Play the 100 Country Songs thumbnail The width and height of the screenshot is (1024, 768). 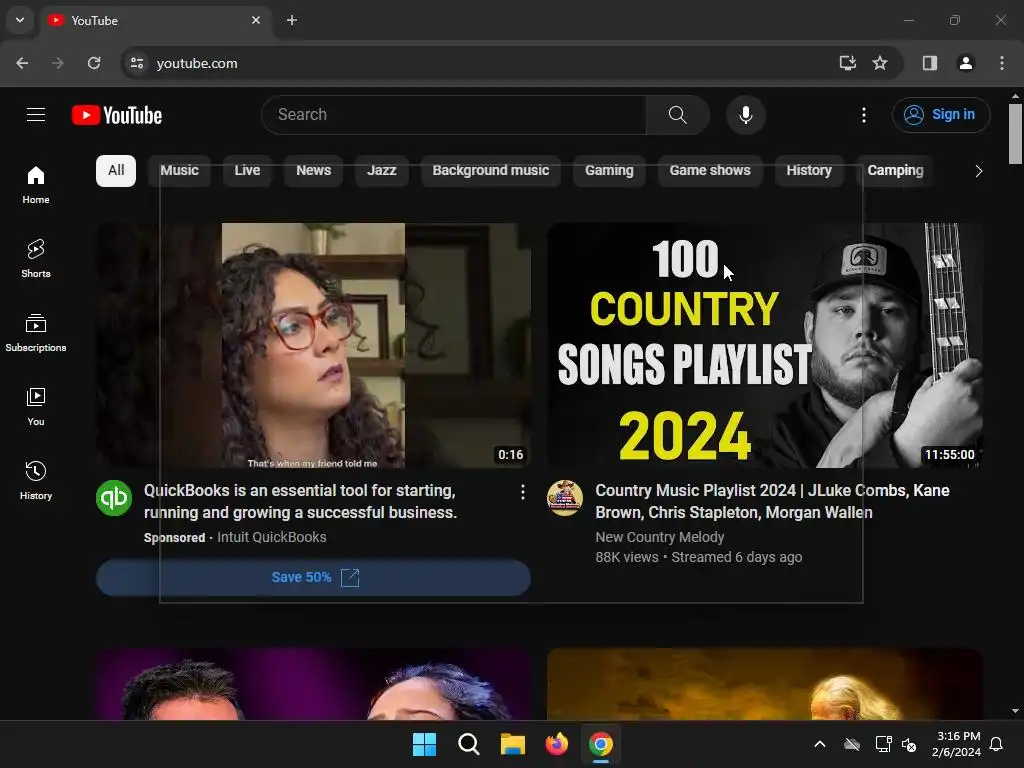(765, 345)
